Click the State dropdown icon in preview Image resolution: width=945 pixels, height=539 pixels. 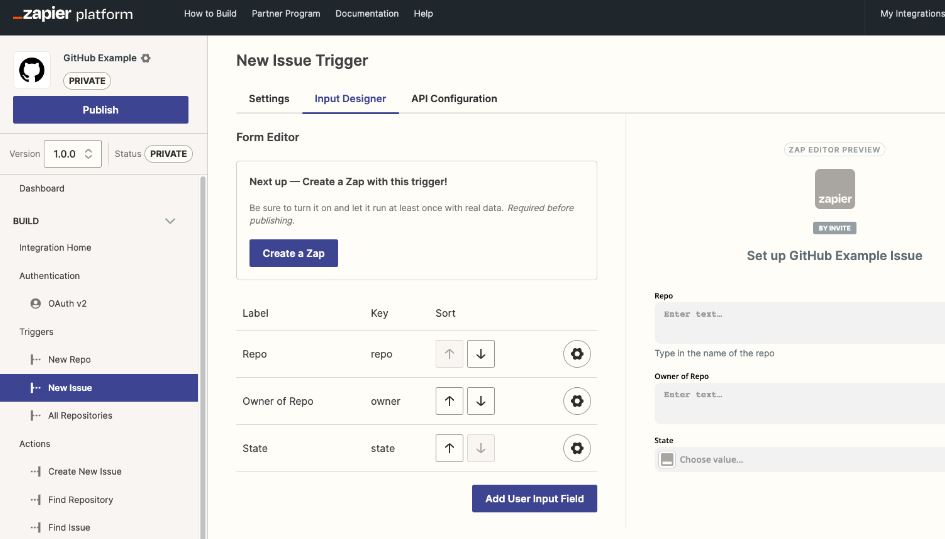pos(667,459)
